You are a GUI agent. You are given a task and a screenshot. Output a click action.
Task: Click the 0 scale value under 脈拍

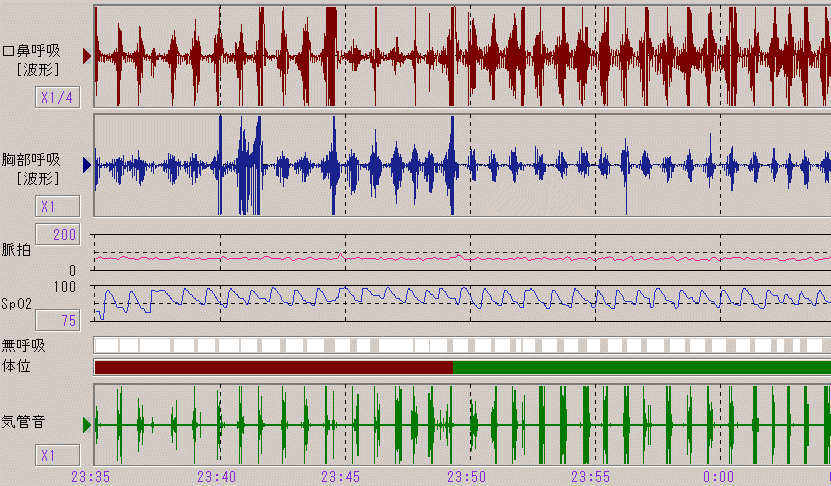[73, 271]
